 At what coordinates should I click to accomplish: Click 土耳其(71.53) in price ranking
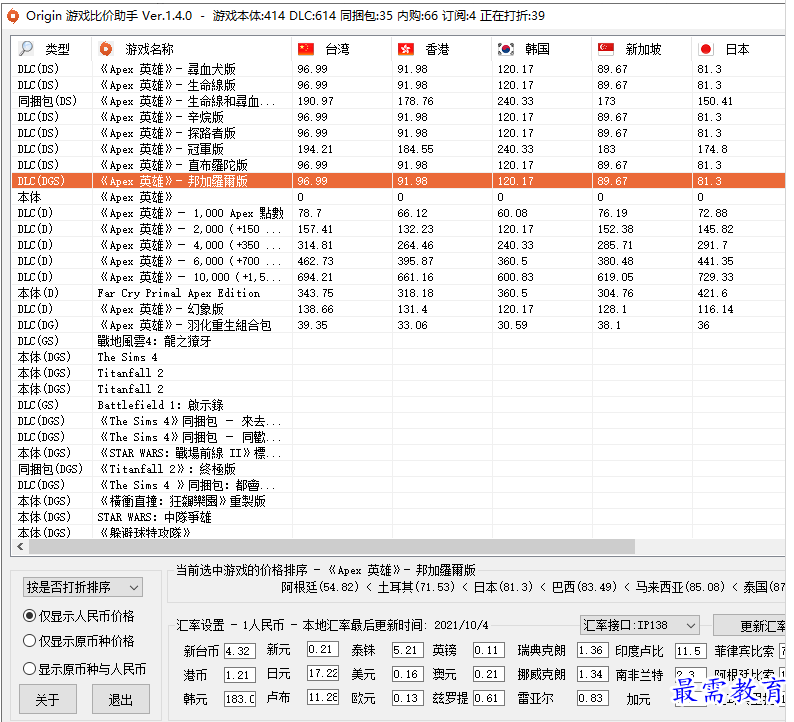click(x=416, y=587)
